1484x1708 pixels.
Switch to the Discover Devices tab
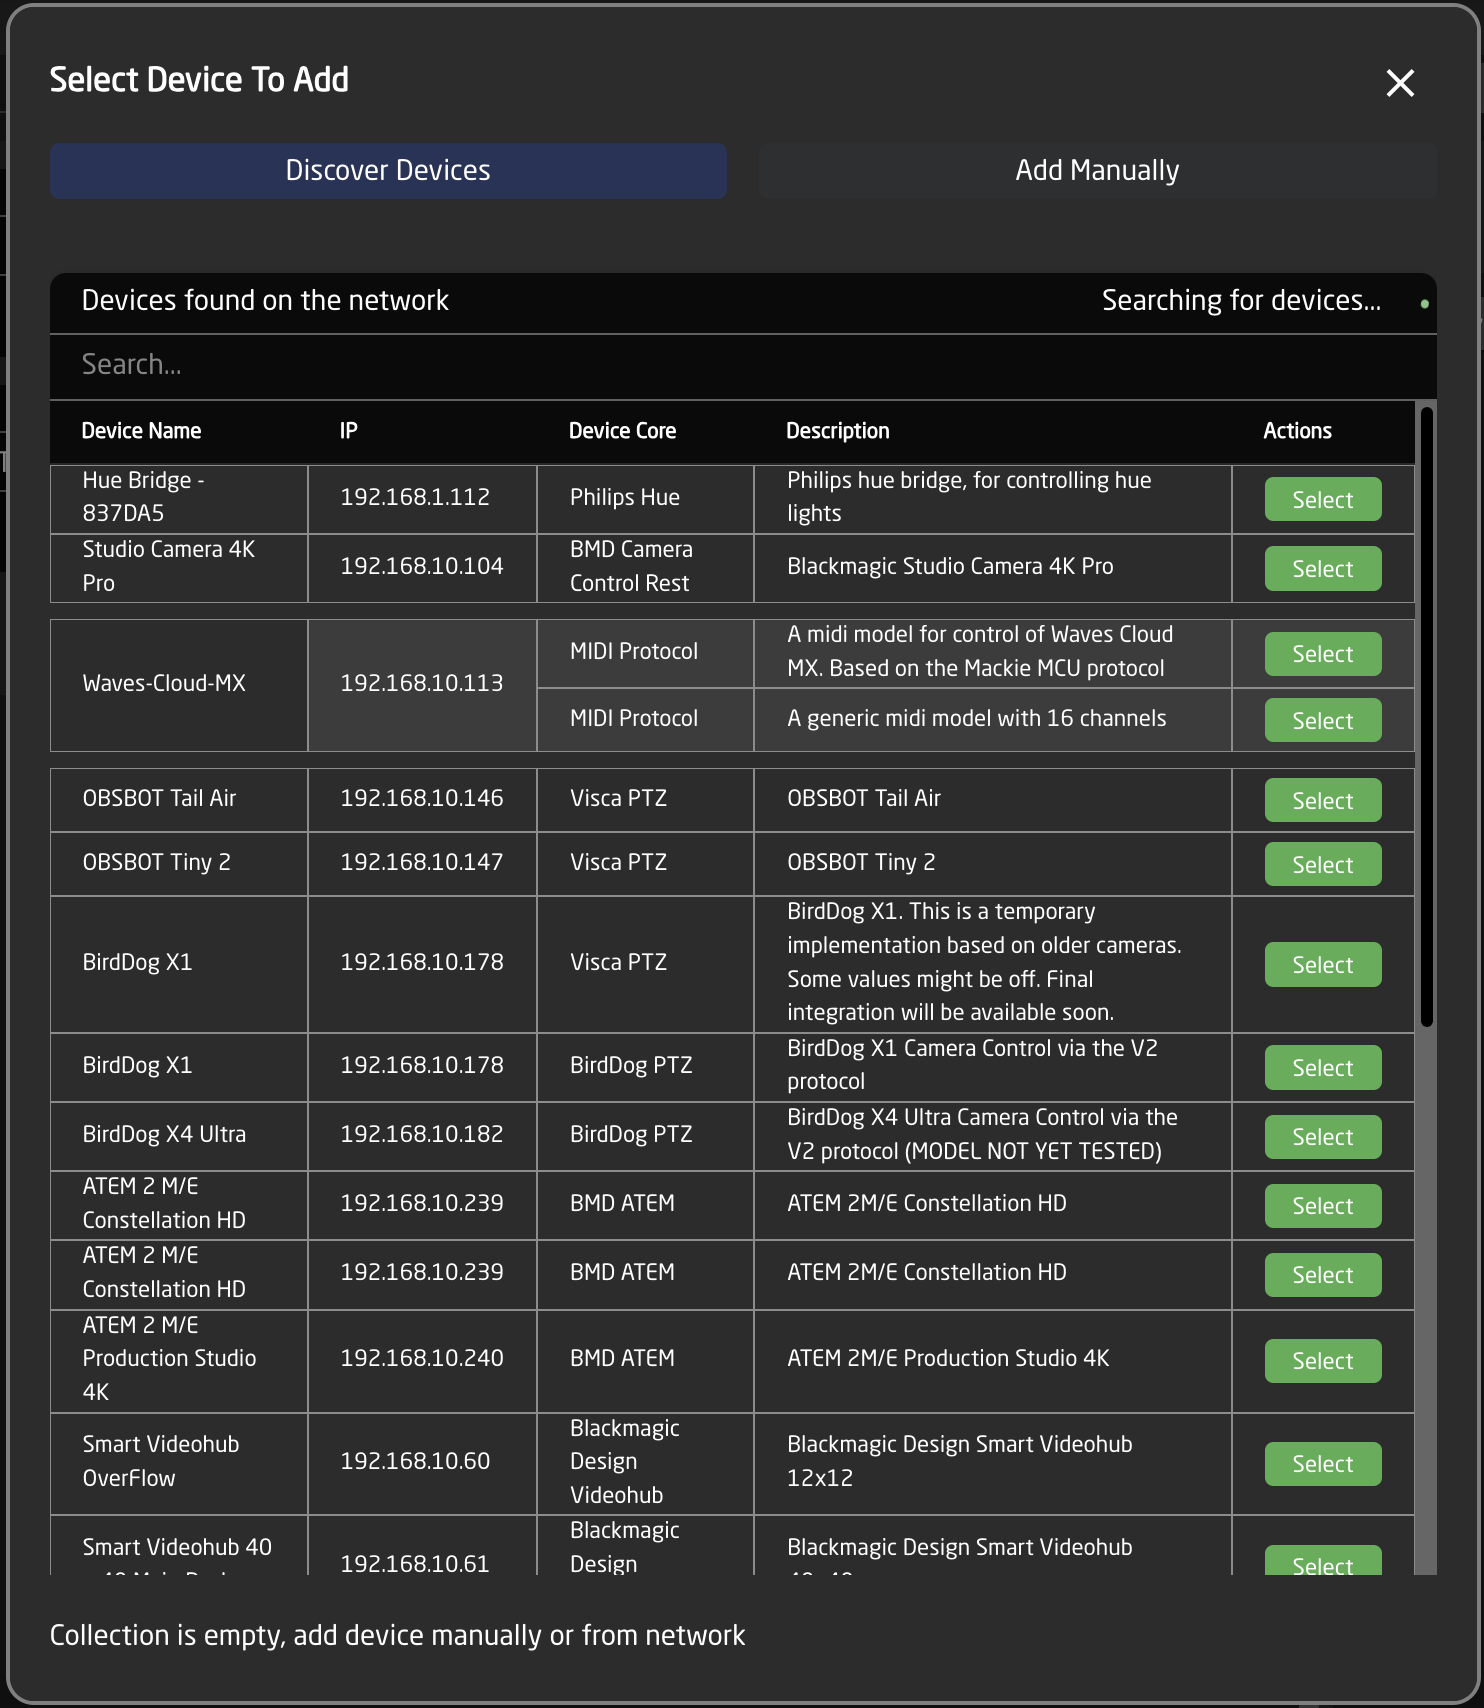click(388, 170)
